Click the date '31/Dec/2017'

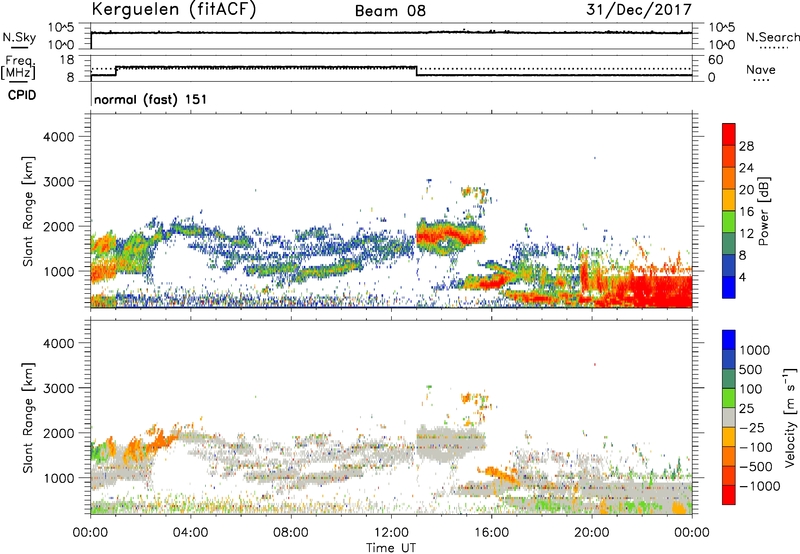[639, 9]
